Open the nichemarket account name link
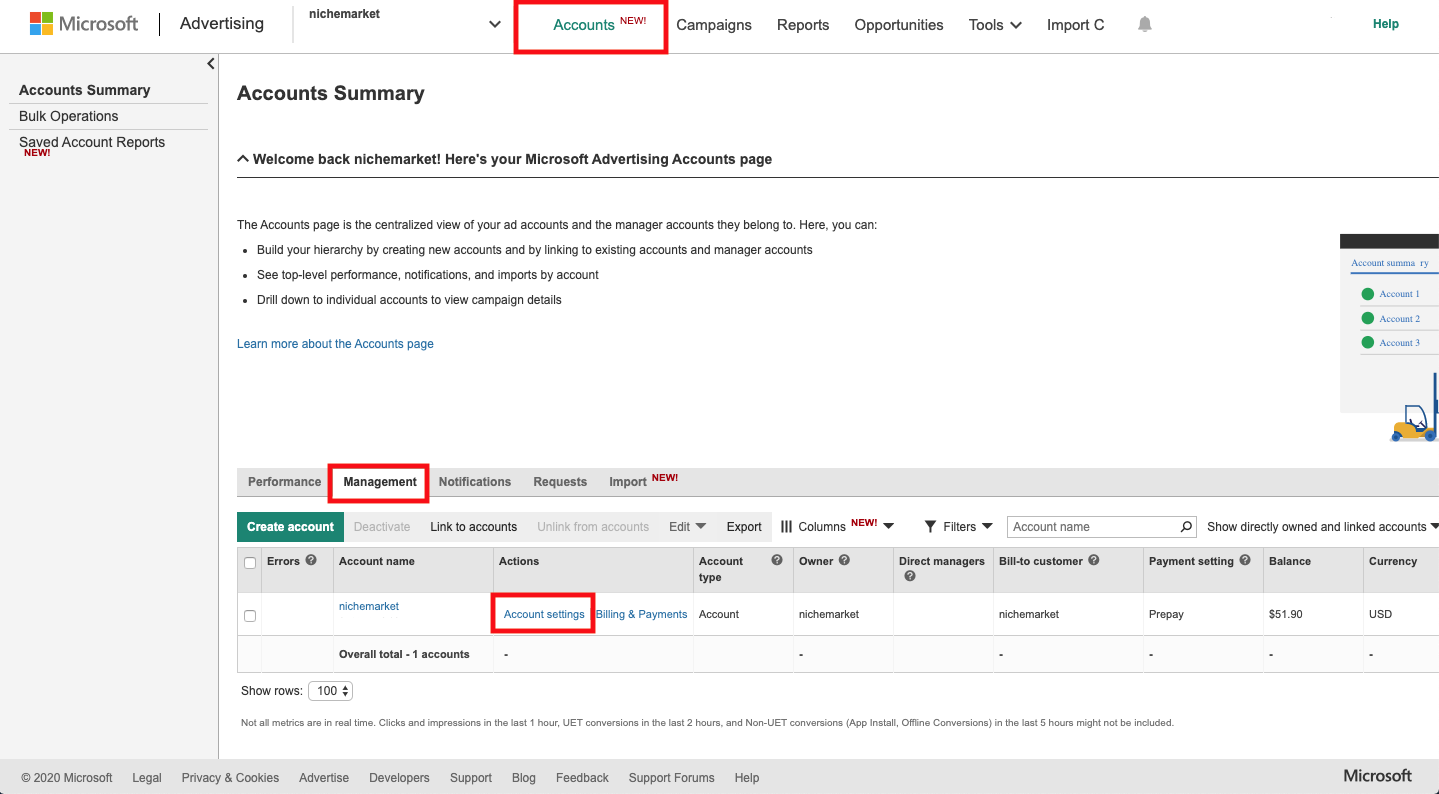Screen dimensions: 1439x794 [x=369, y=606]
